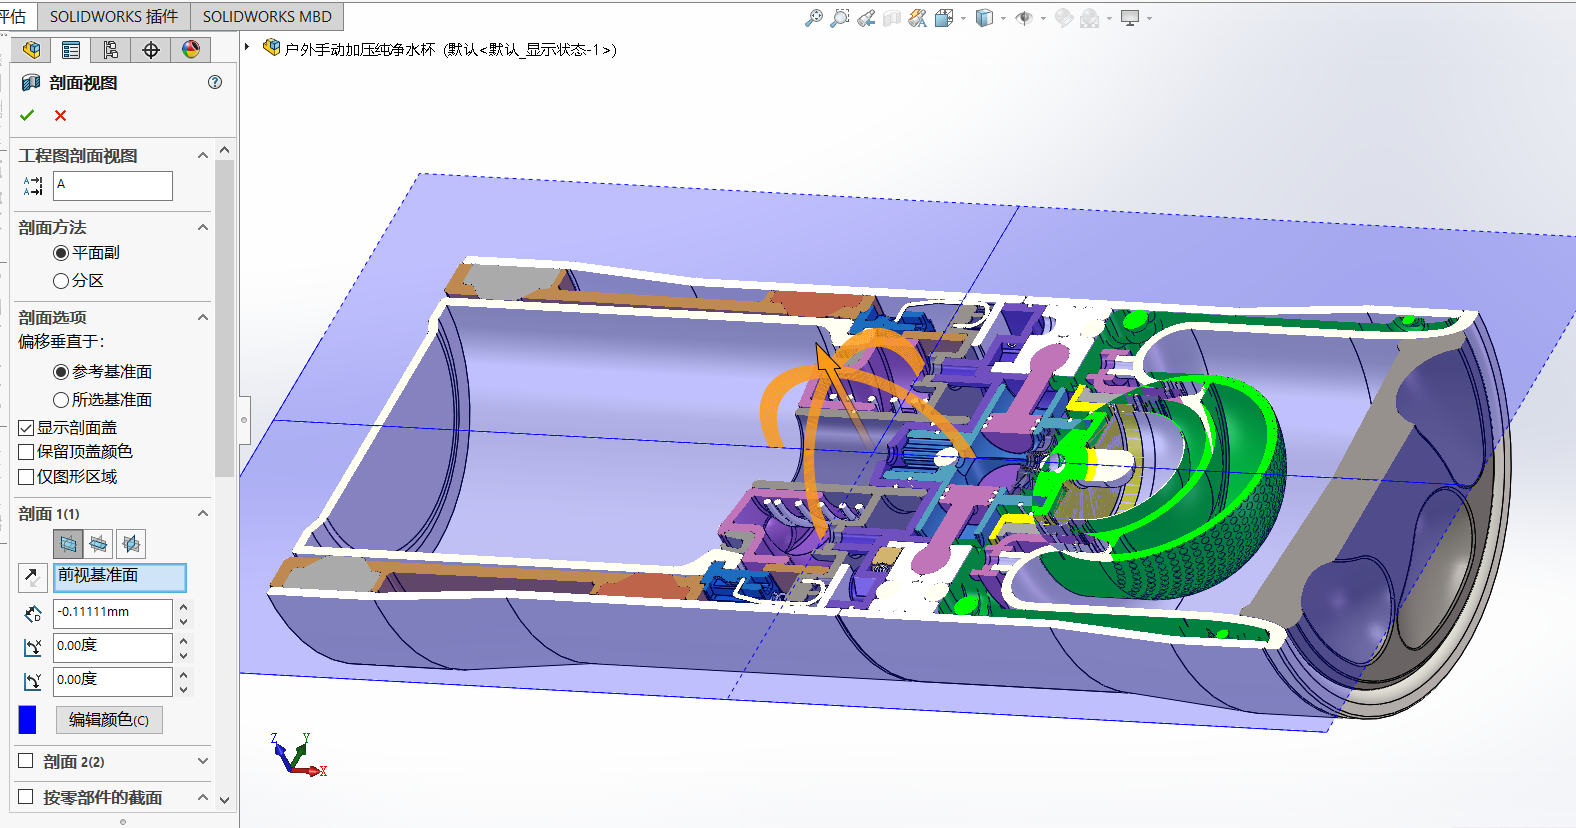Click the blue section color swatch
This screenshot has width=1576, height=828.
(28, 720)
